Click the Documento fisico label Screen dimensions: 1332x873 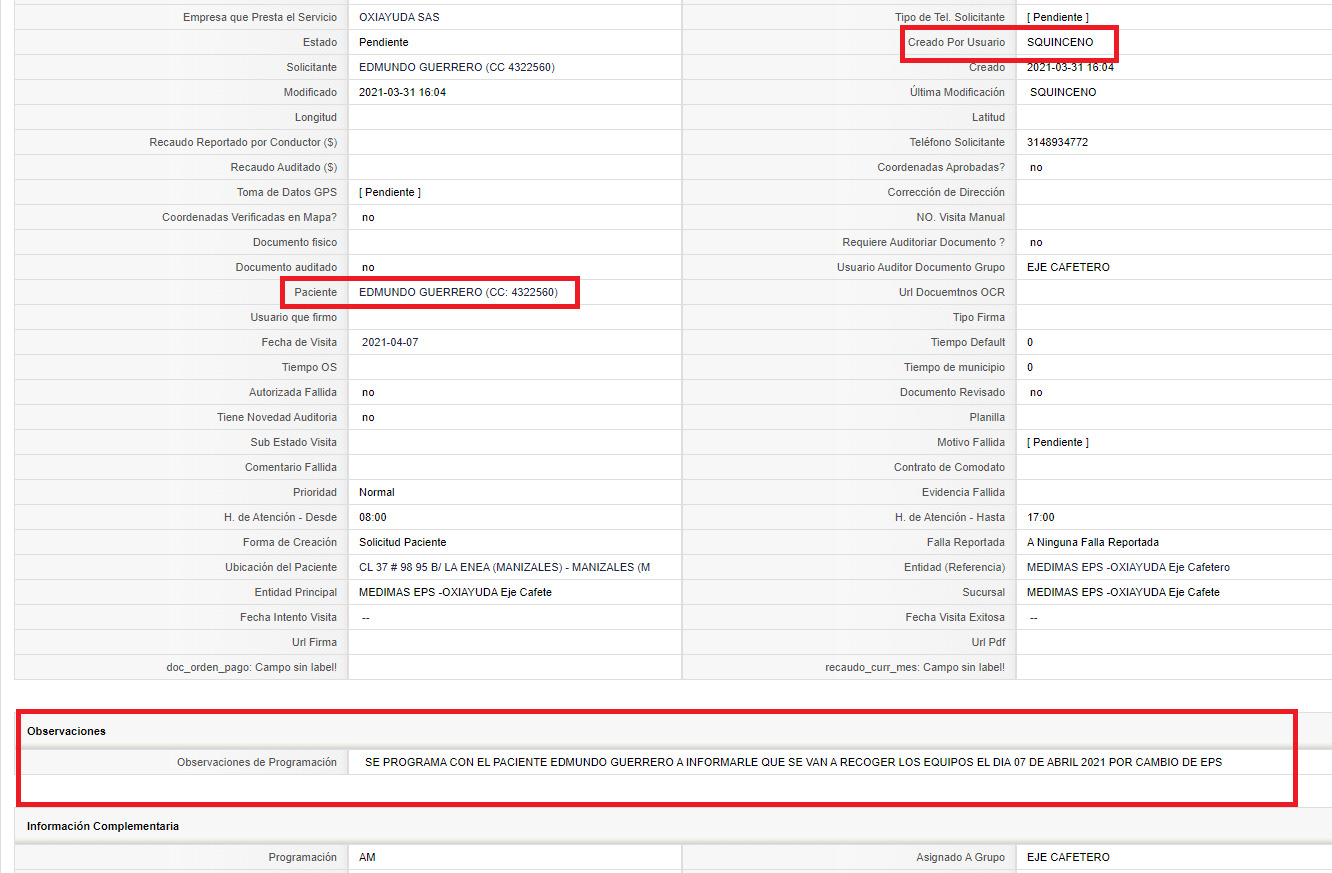295,242
